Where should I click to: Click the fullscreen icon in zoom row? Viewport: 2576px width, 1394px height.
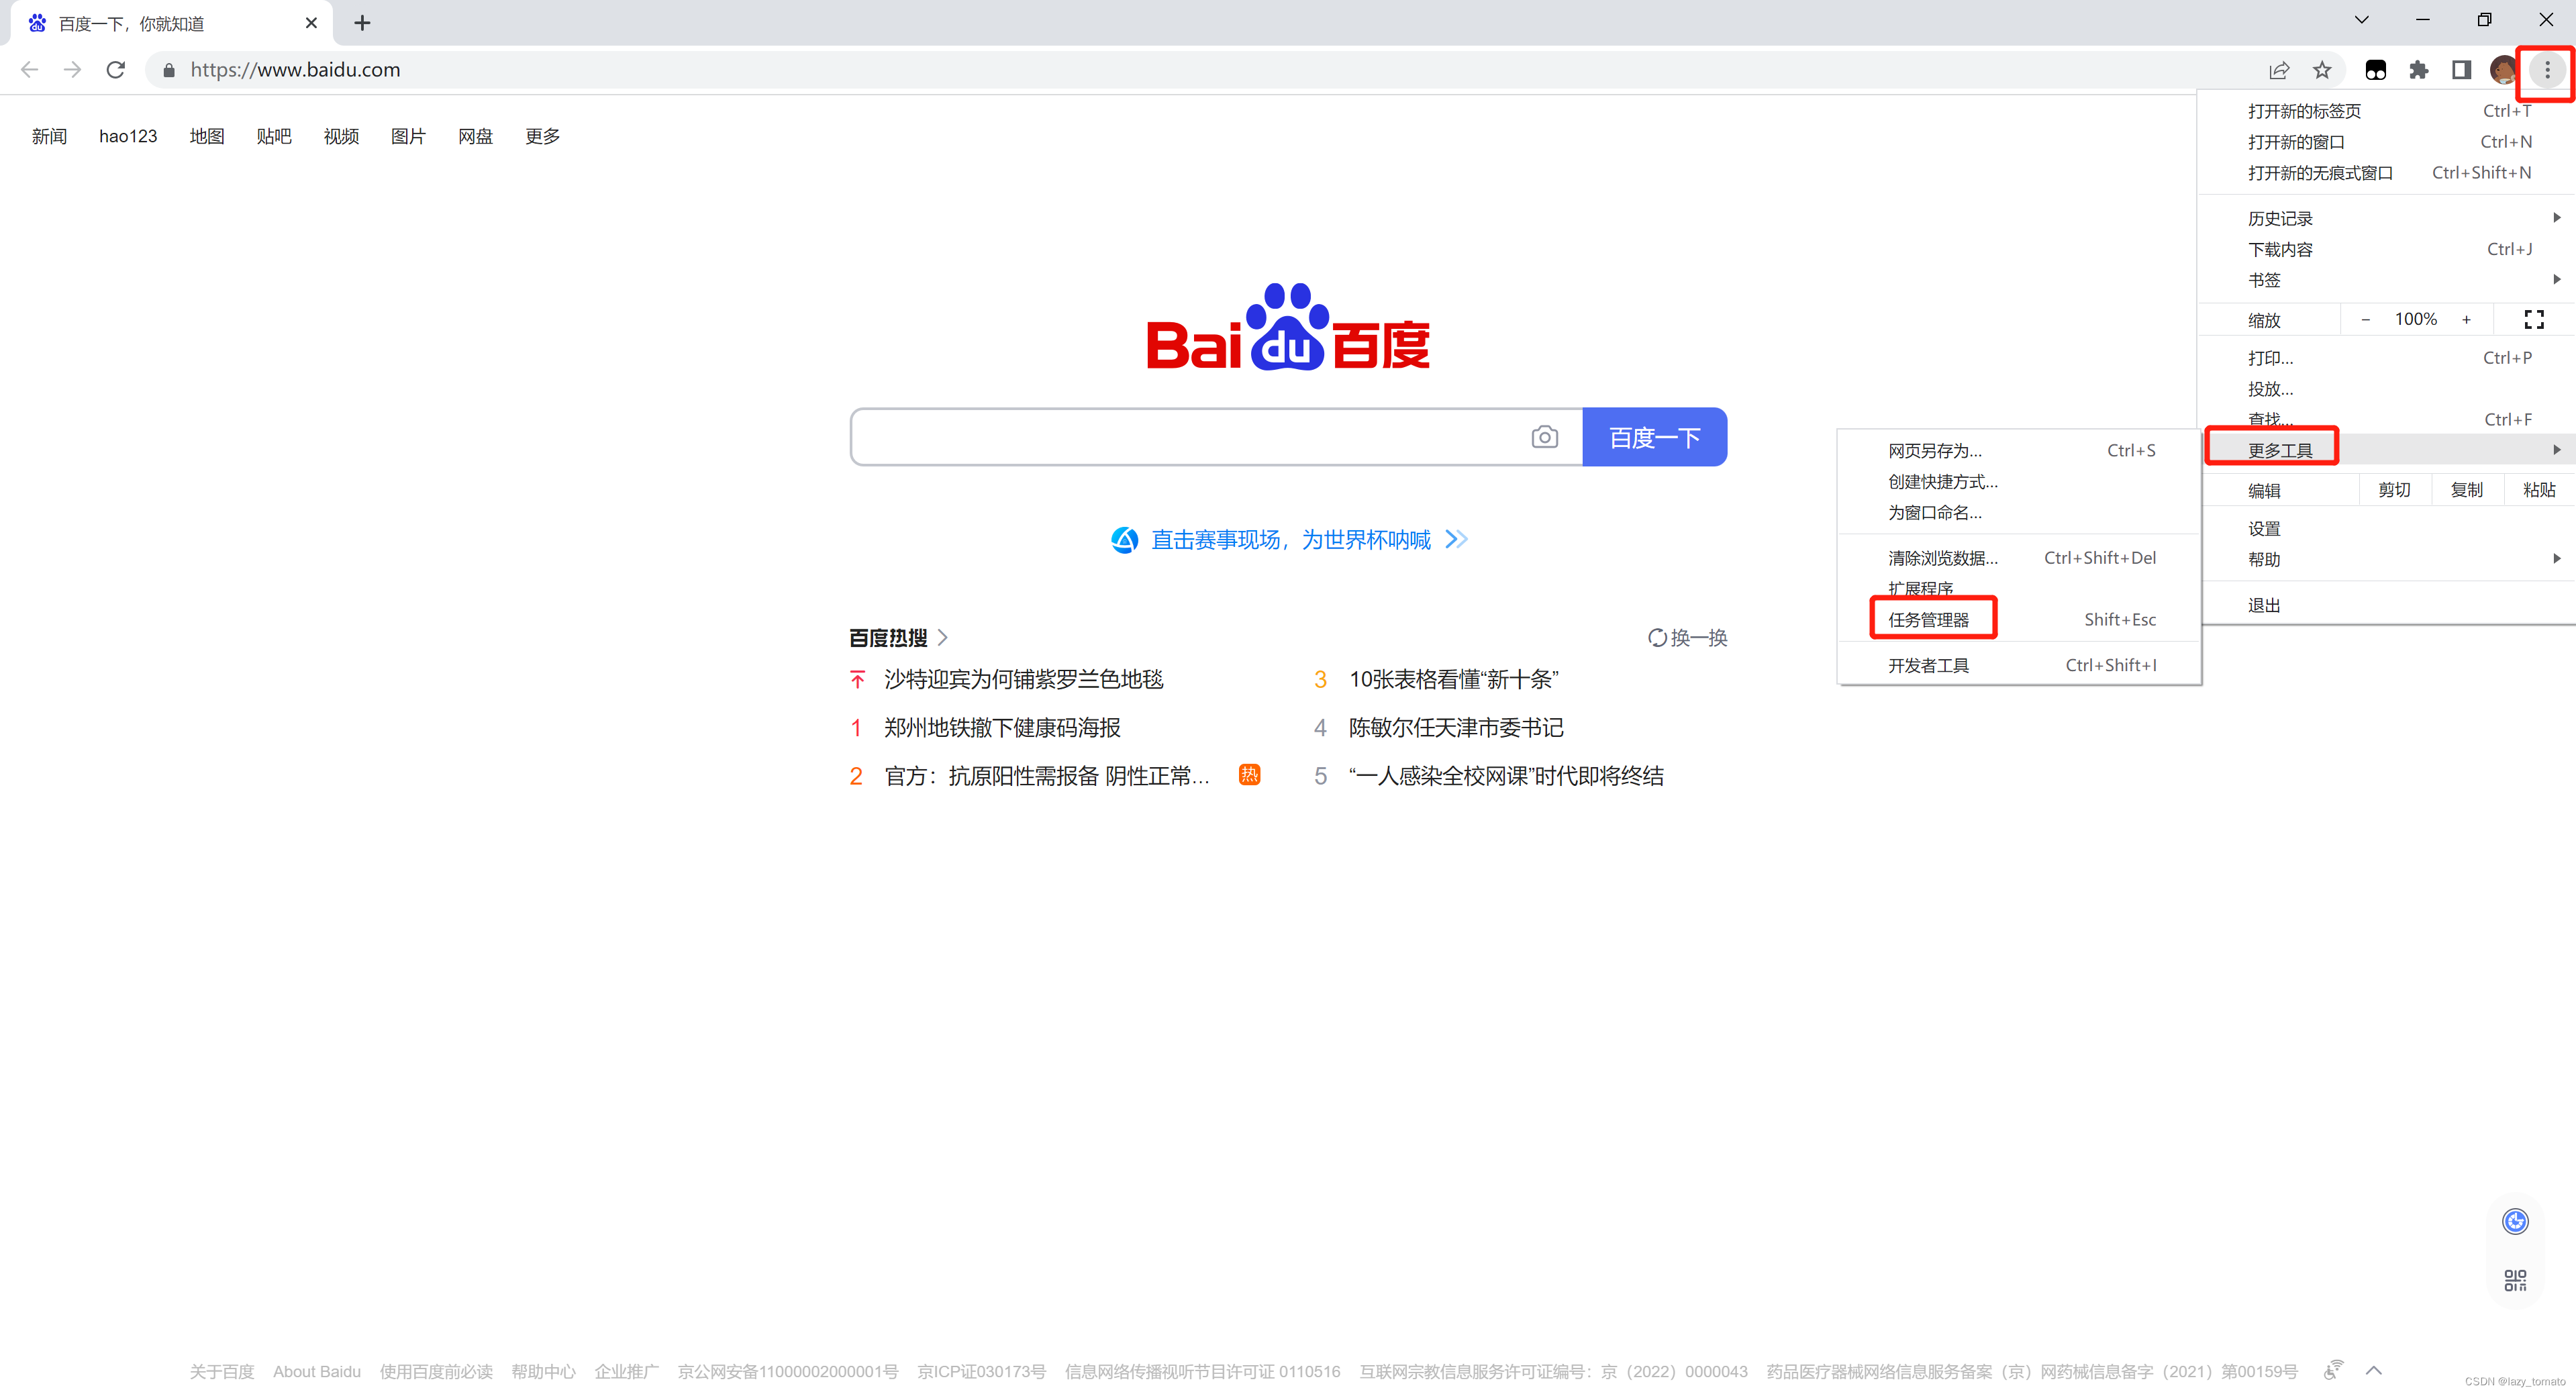pyautogui.click(x=2534, y=319)
